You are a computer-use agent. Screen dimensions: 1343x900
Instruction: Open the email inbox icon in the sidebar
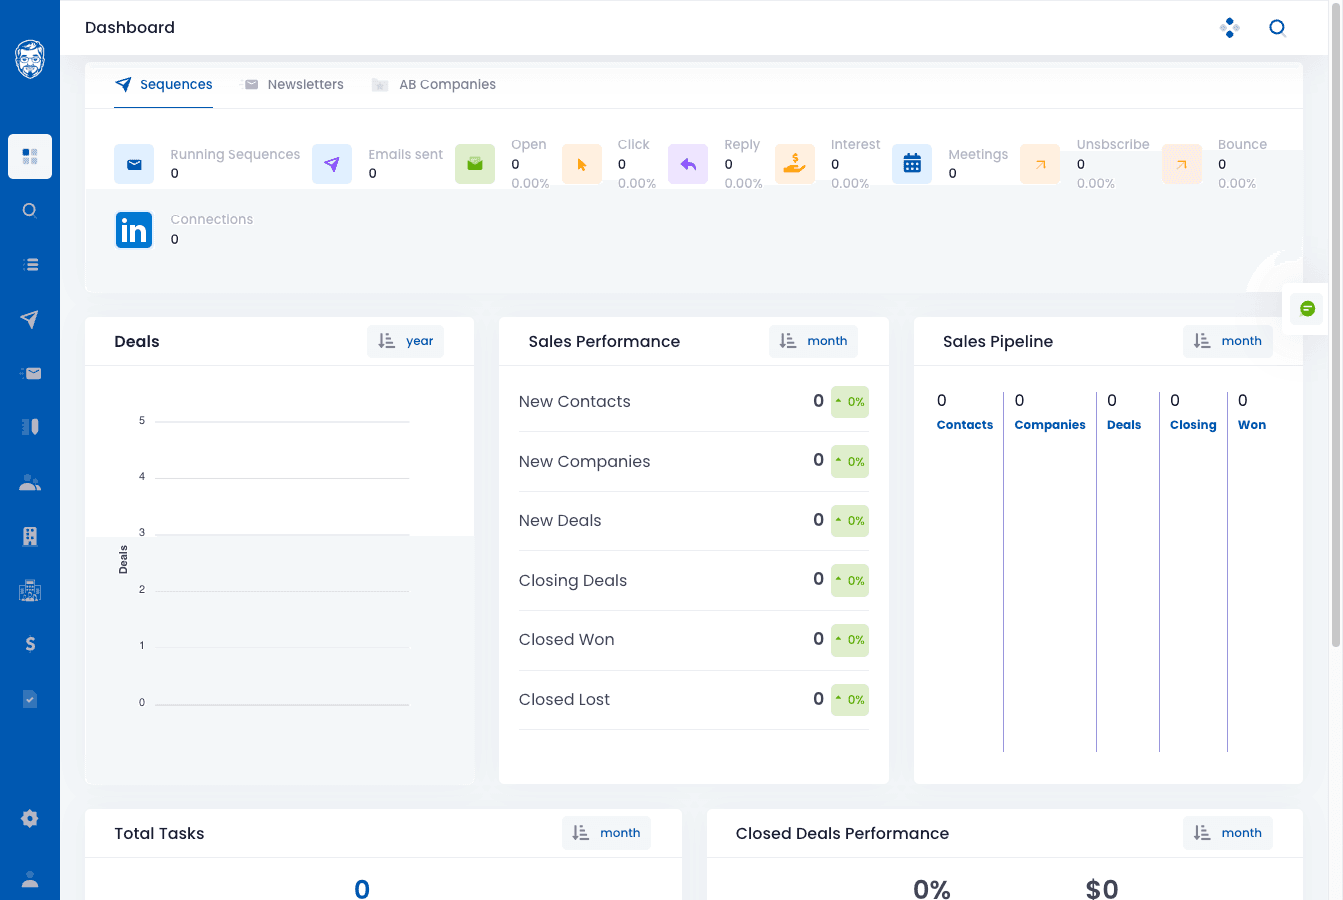pos(29,373)
